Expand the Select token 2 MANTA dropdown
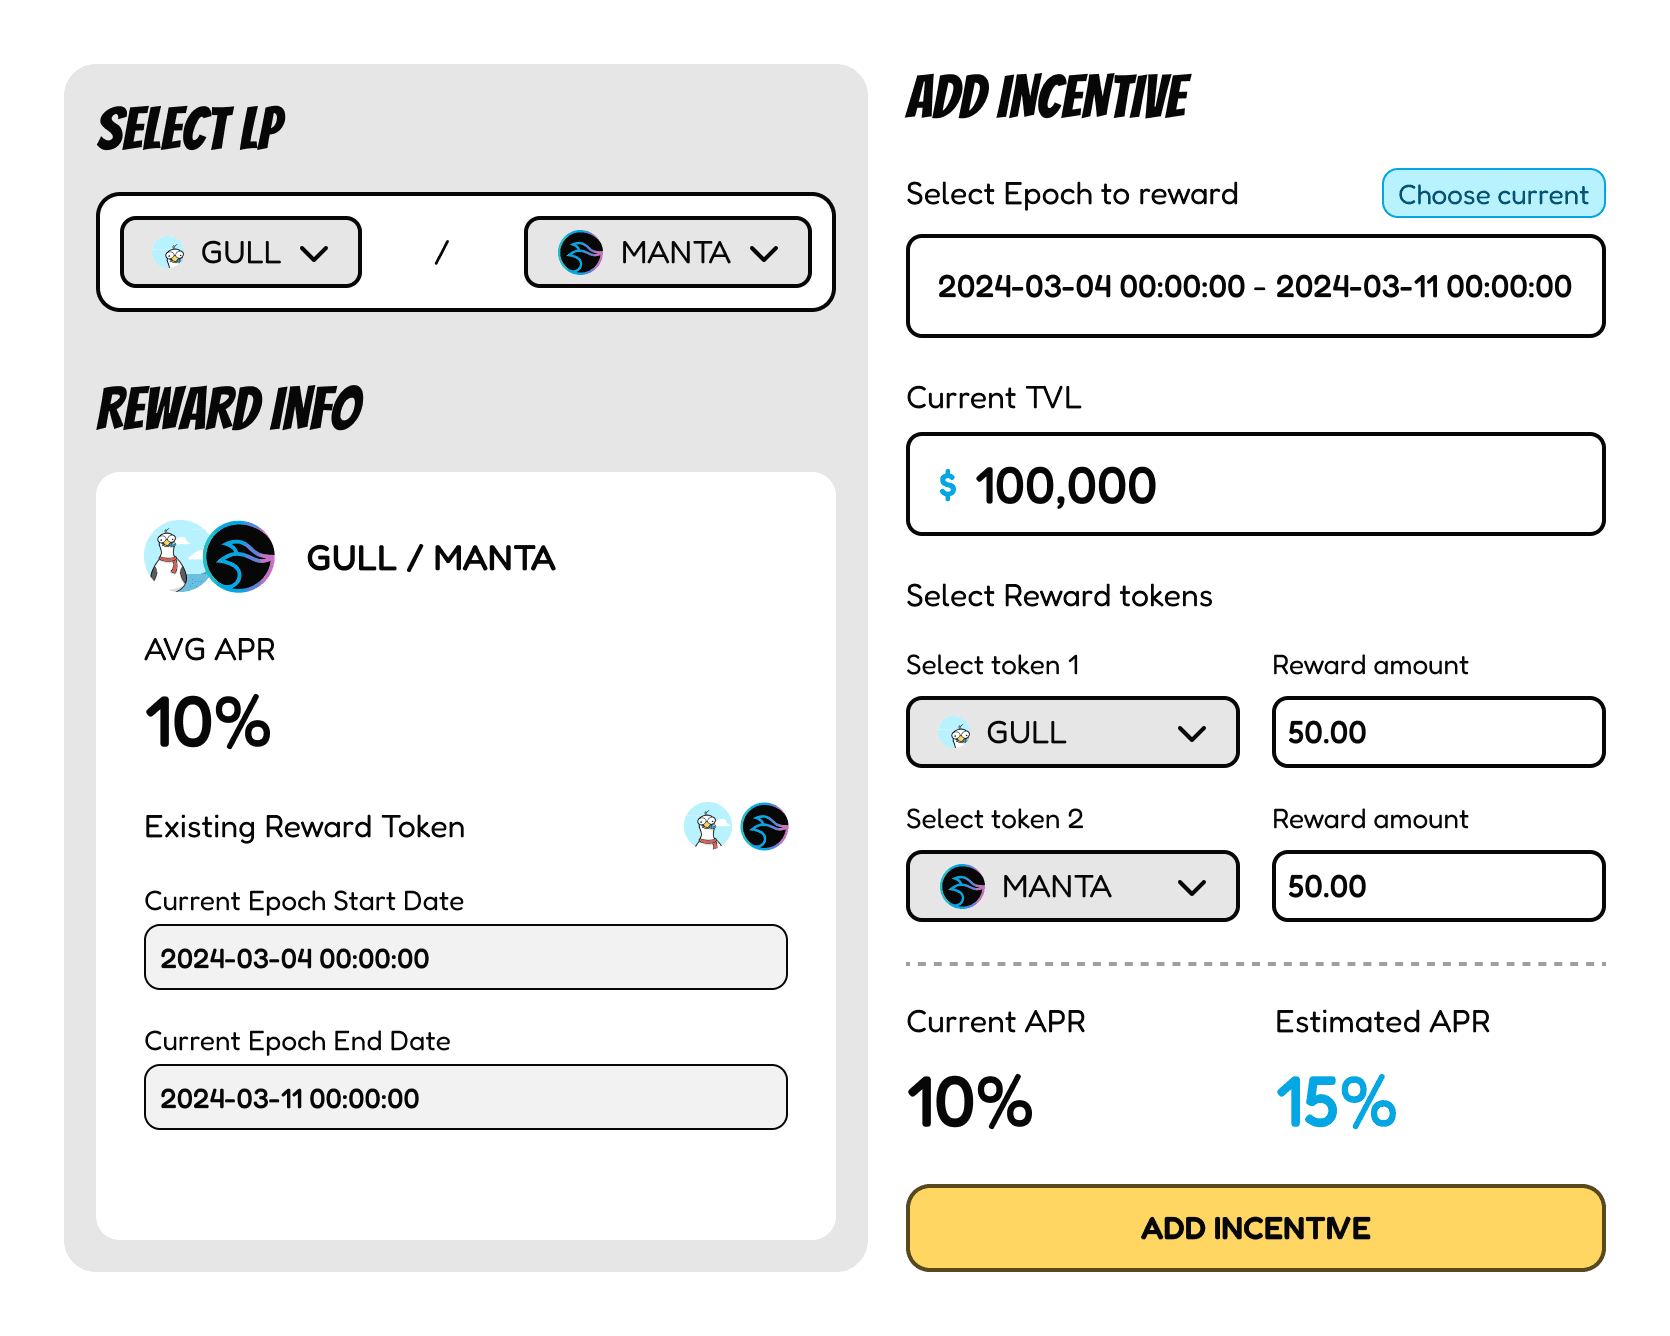 [x=1072, y=886]
